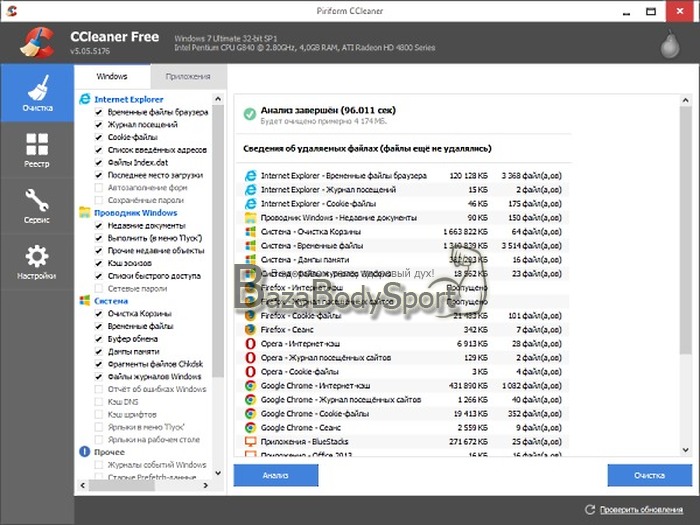This screenshot has width=700, height=525.
Task: Click the results vertical scrollbar thumb
Action: [685, 230]
